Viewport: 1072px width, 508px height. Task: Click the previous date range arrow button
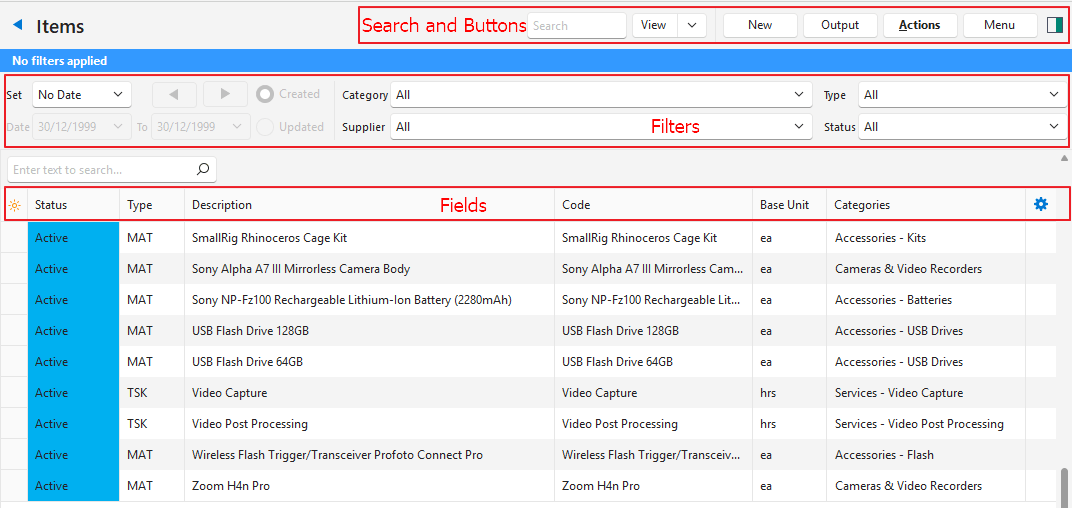(174, 94)
